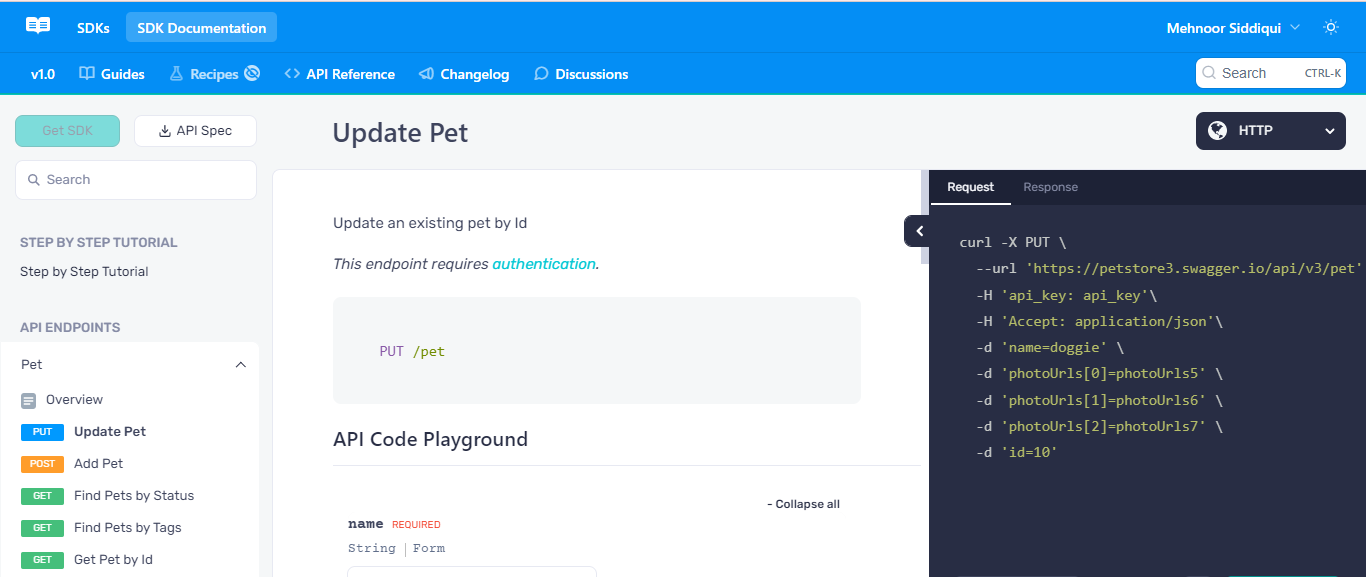The height and width of the screenshot is (577, 1366).
Task: Switch to the Response tab
Action: [x=1050, y=187]
